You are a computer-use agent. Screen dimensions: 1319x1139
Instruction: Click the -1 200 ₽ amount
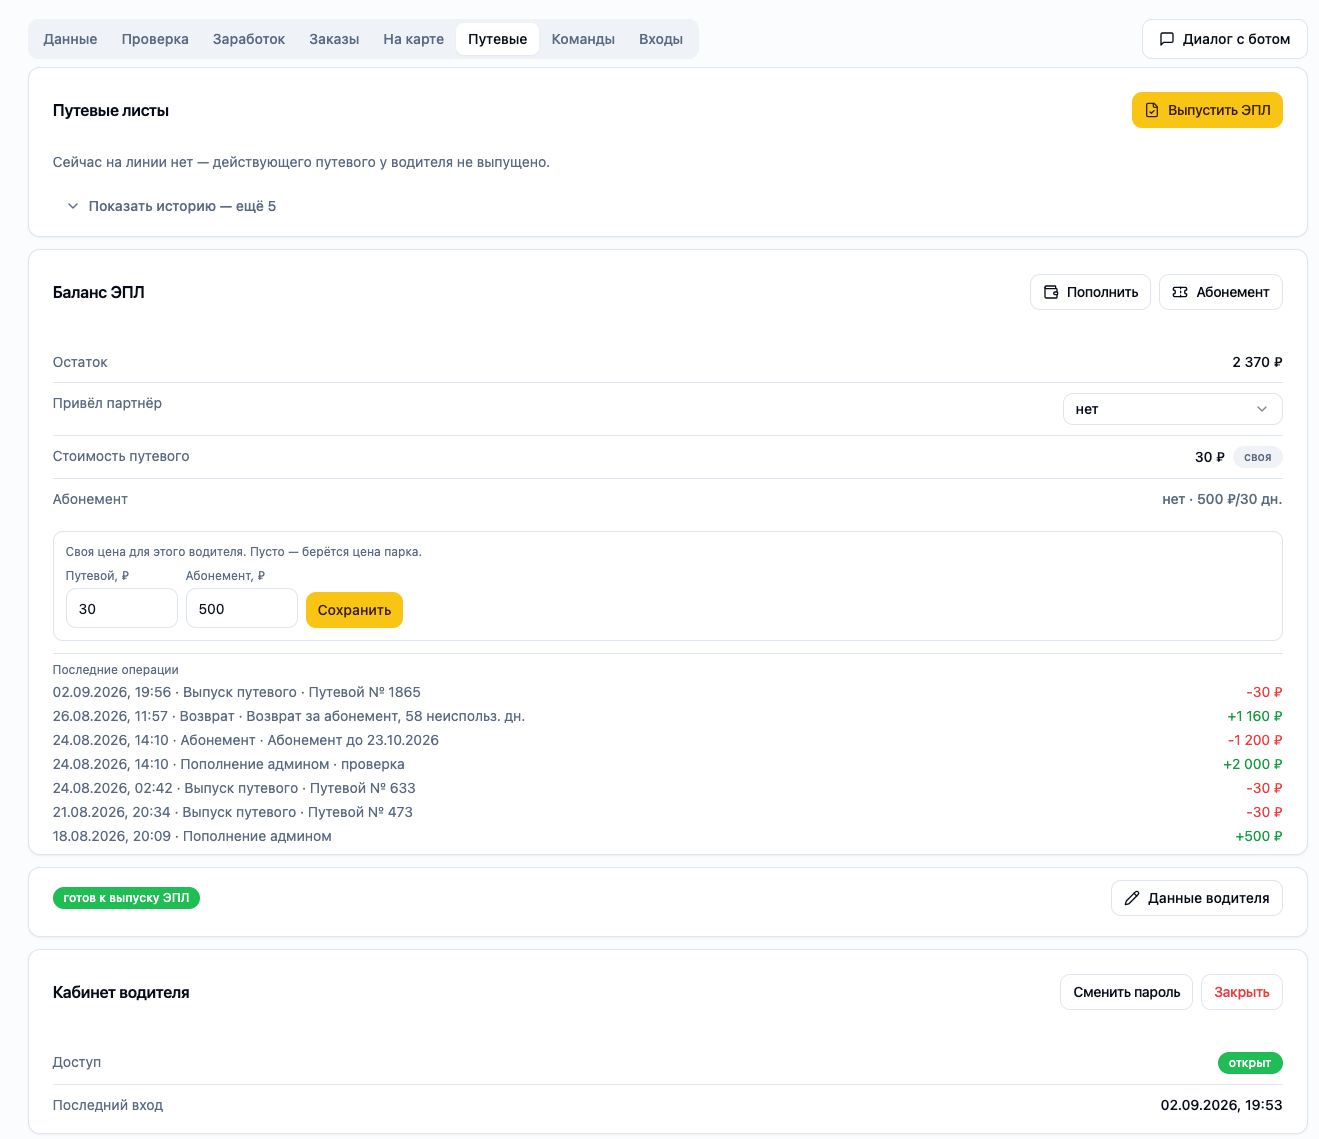(1255, 740)
